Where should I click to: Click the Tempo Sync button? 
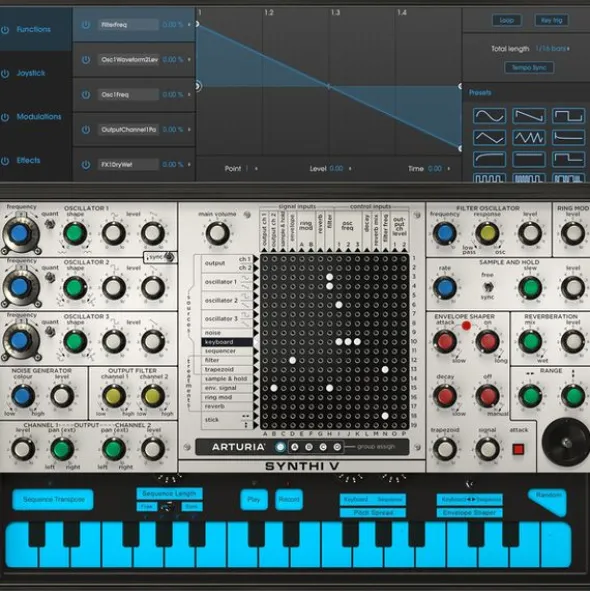[529, 68]
